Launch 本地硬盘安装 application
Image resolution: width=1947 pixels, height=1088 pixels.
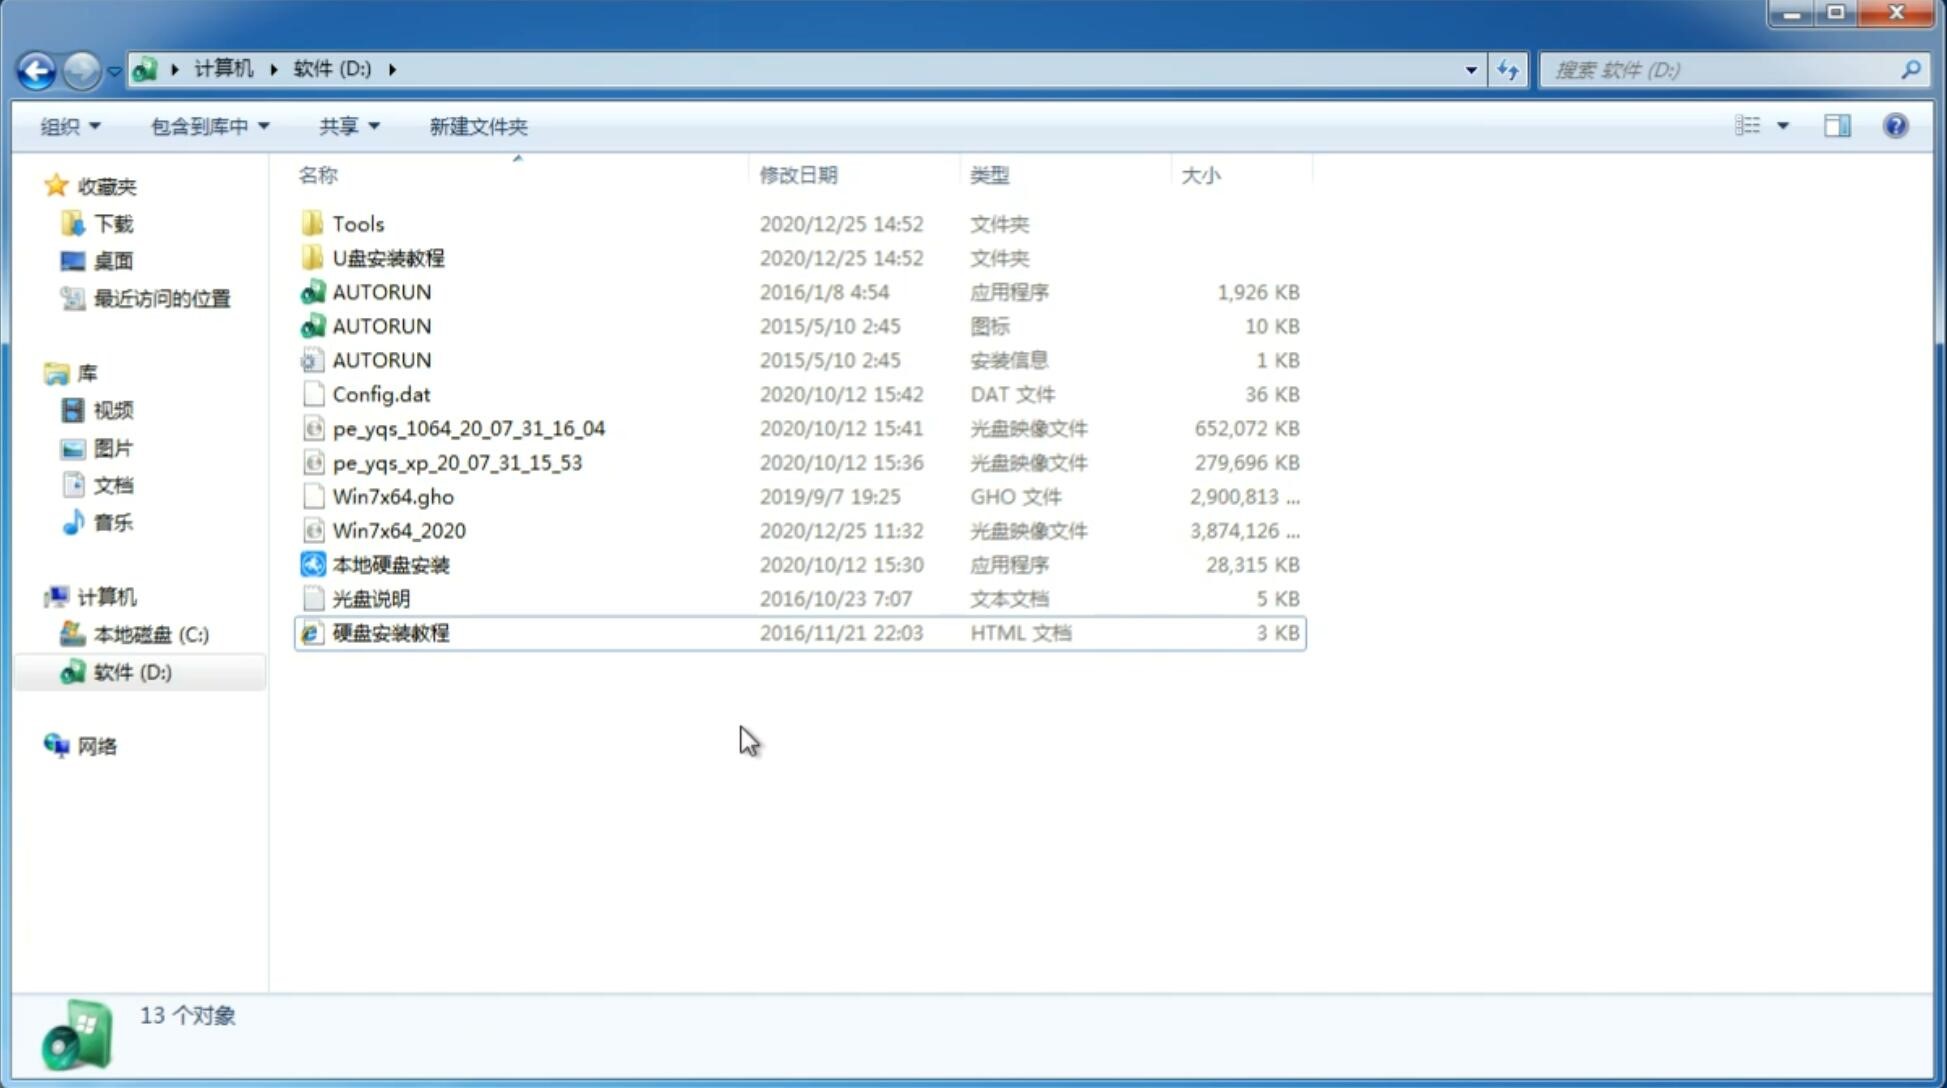click(389, 563)
